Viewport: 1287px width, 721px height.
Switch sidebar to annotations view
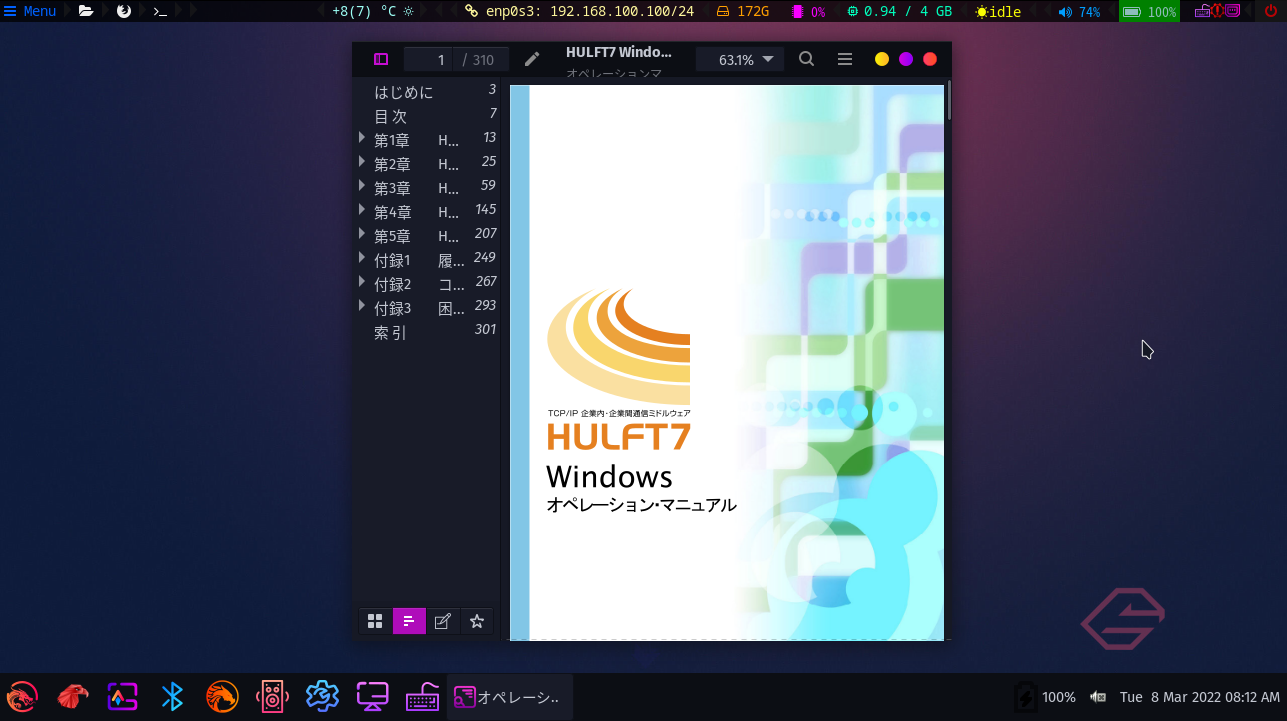click(x=443, y=621)
